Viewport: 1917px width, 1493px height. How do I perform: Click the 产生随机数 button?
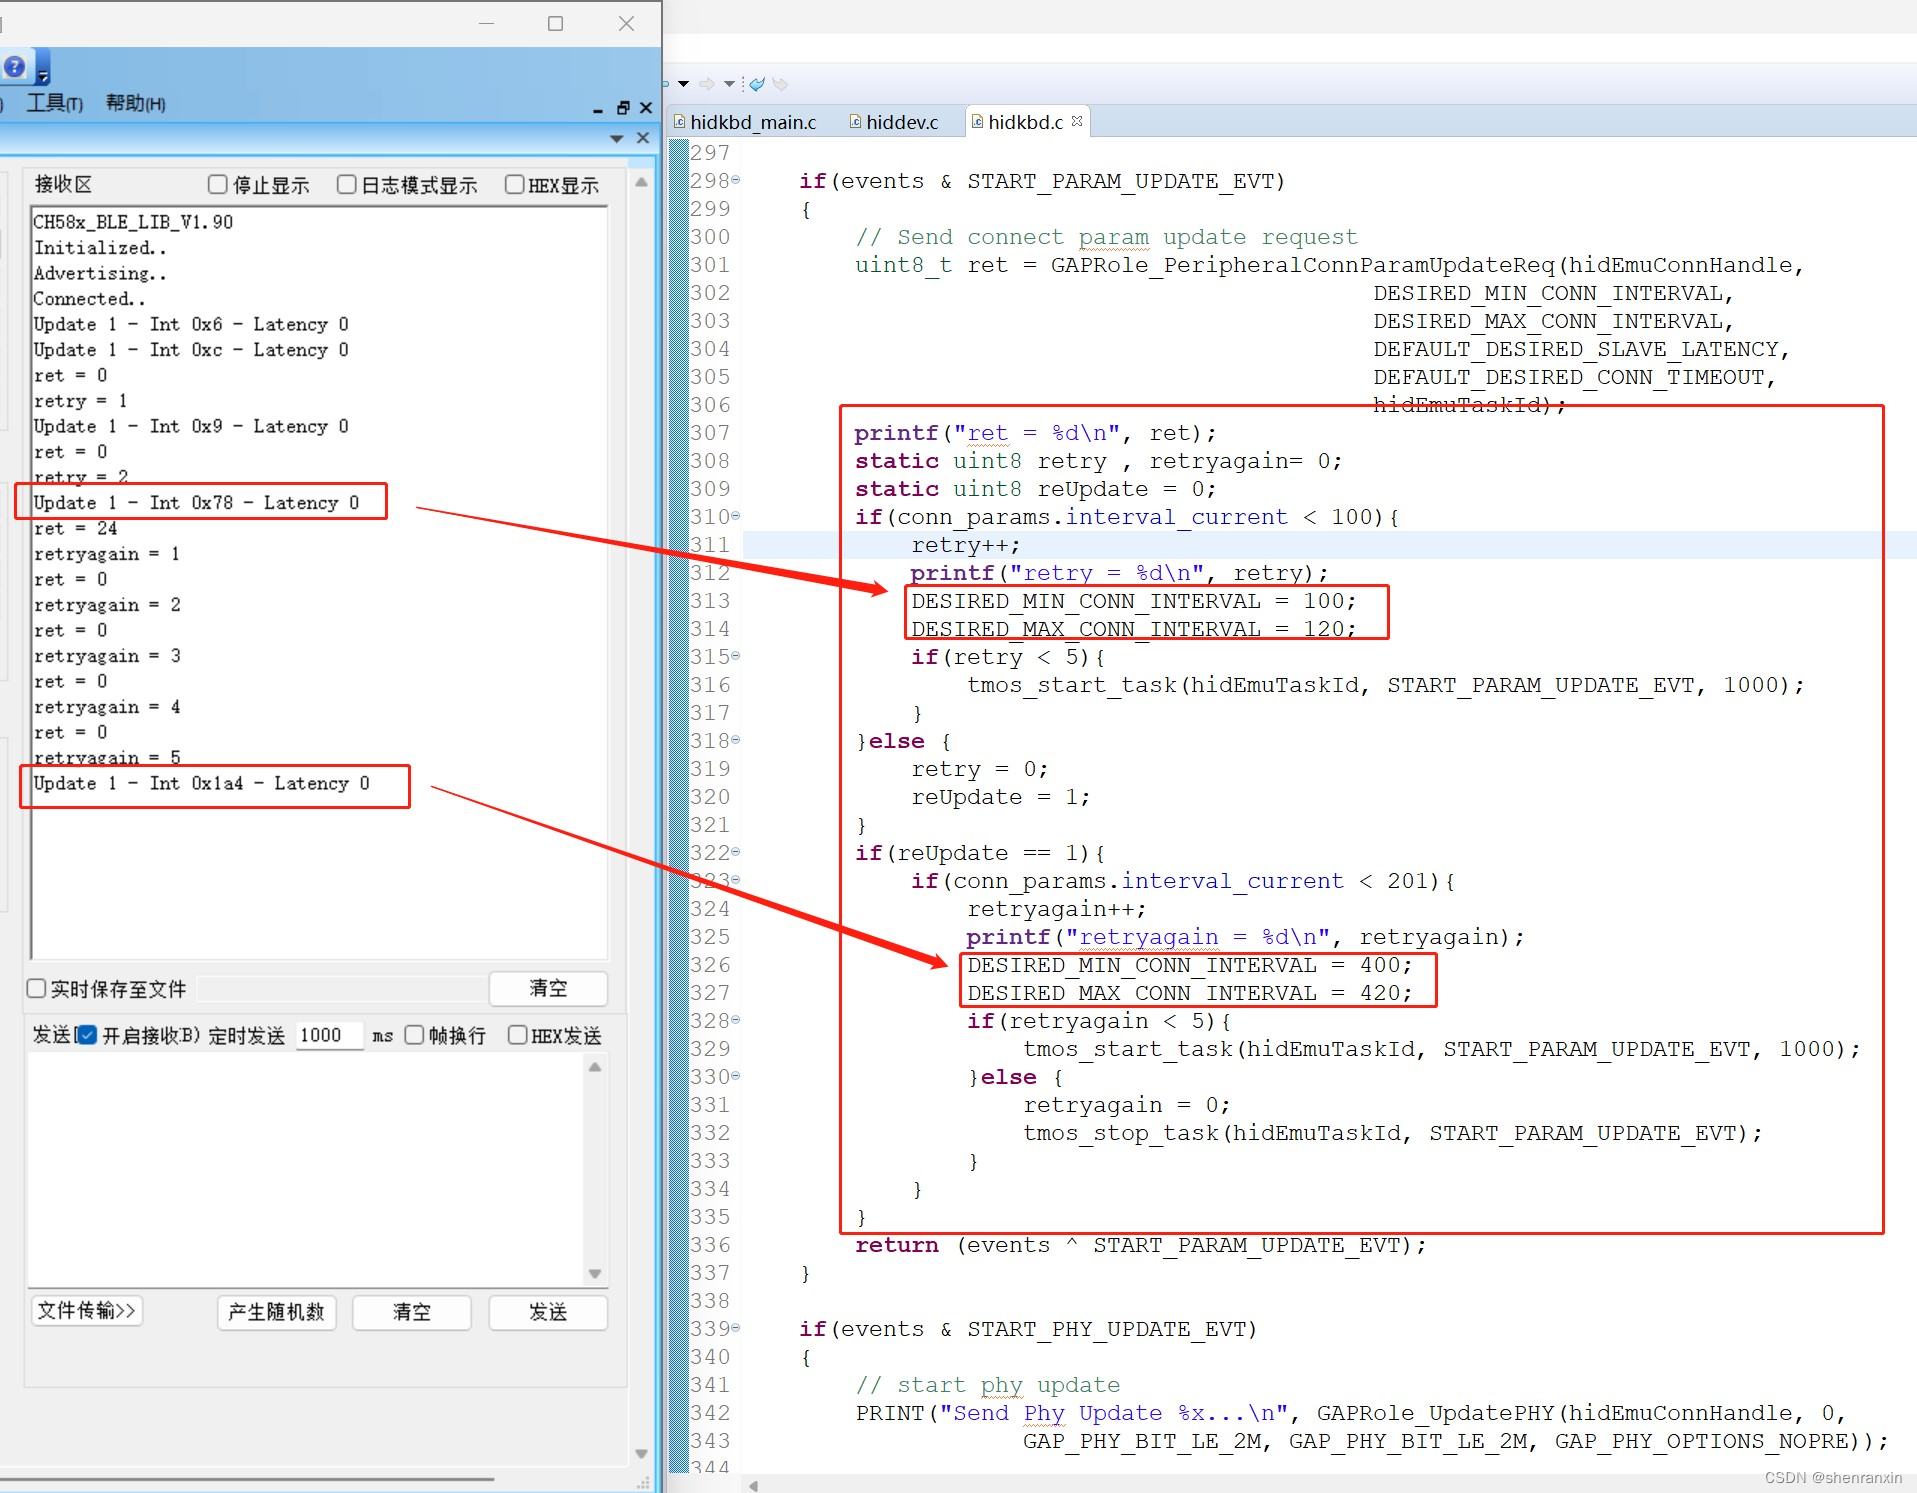coord(276,1312)
